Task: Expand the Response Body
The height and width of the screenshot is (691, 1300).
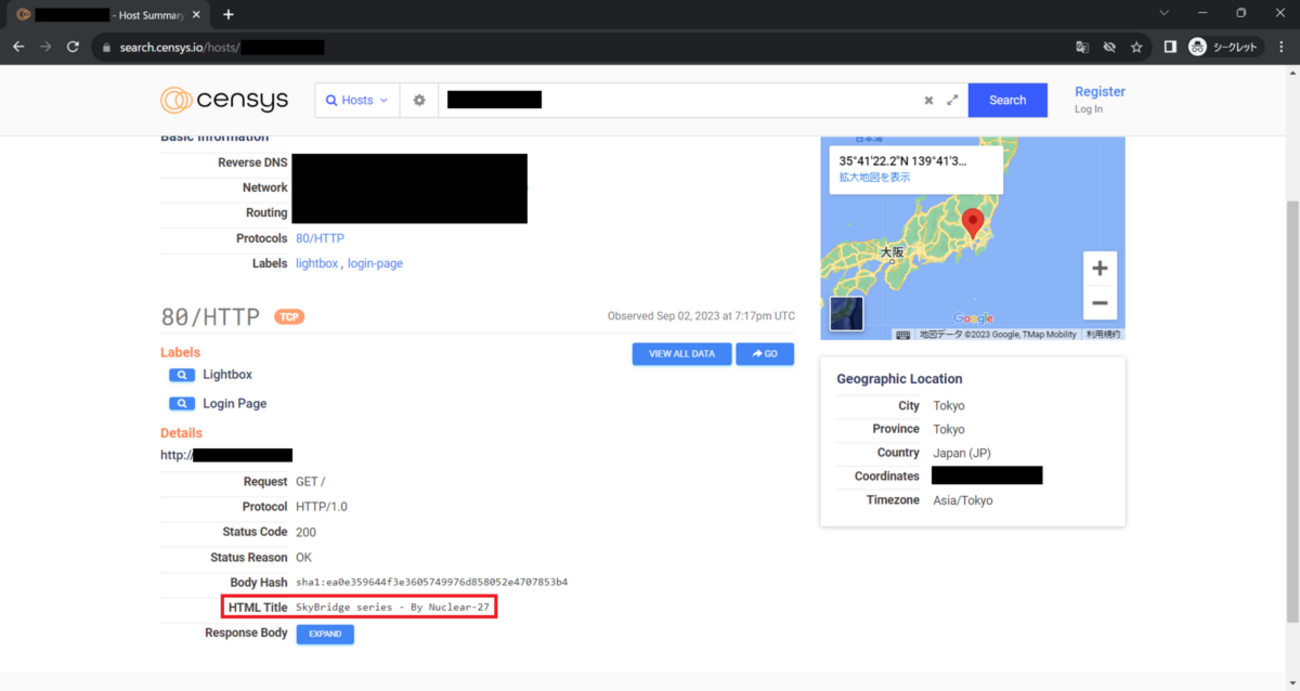Action: 325,634
